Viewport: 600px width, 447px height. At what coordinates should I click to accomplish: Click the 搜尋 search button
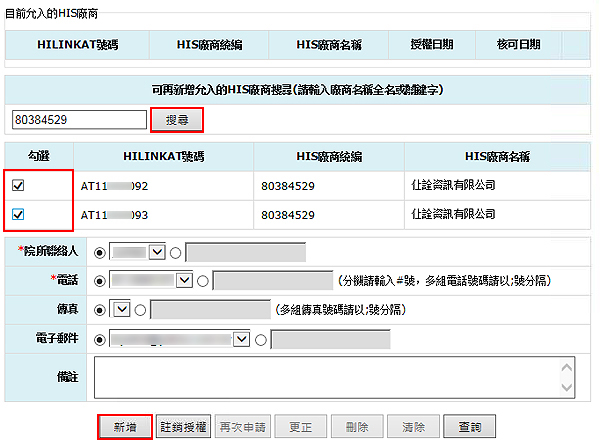pos(177,120)
